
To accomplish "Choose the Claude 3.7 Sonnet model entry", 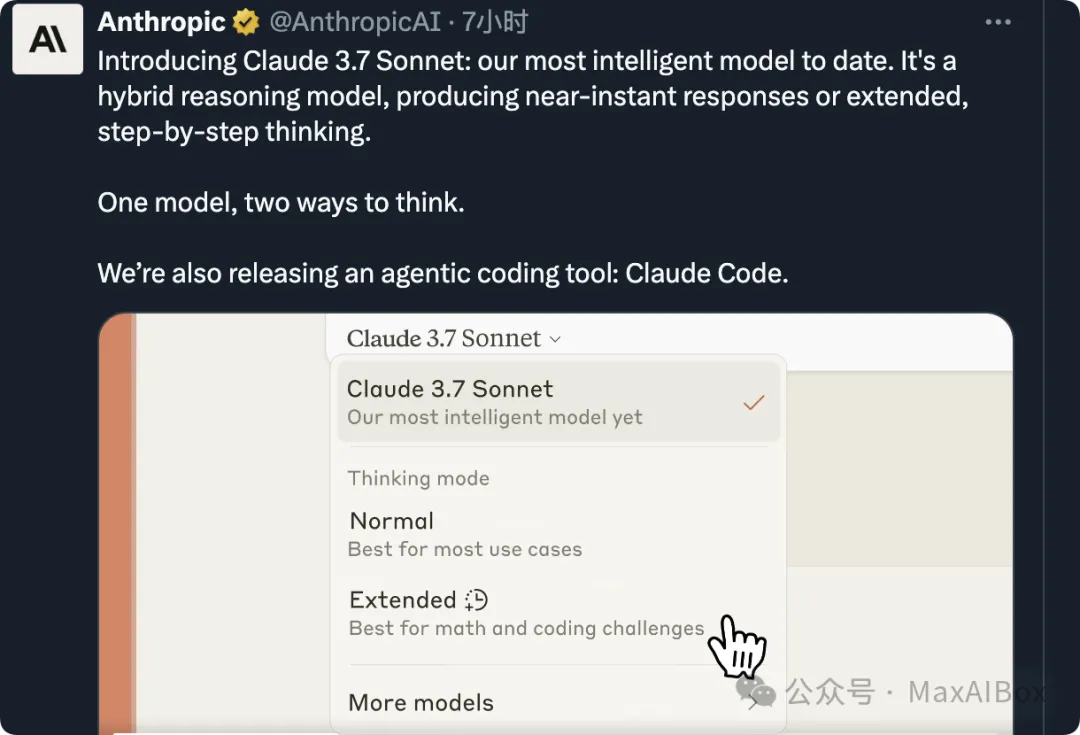I will pyautogui.click(x=558, y=402).
